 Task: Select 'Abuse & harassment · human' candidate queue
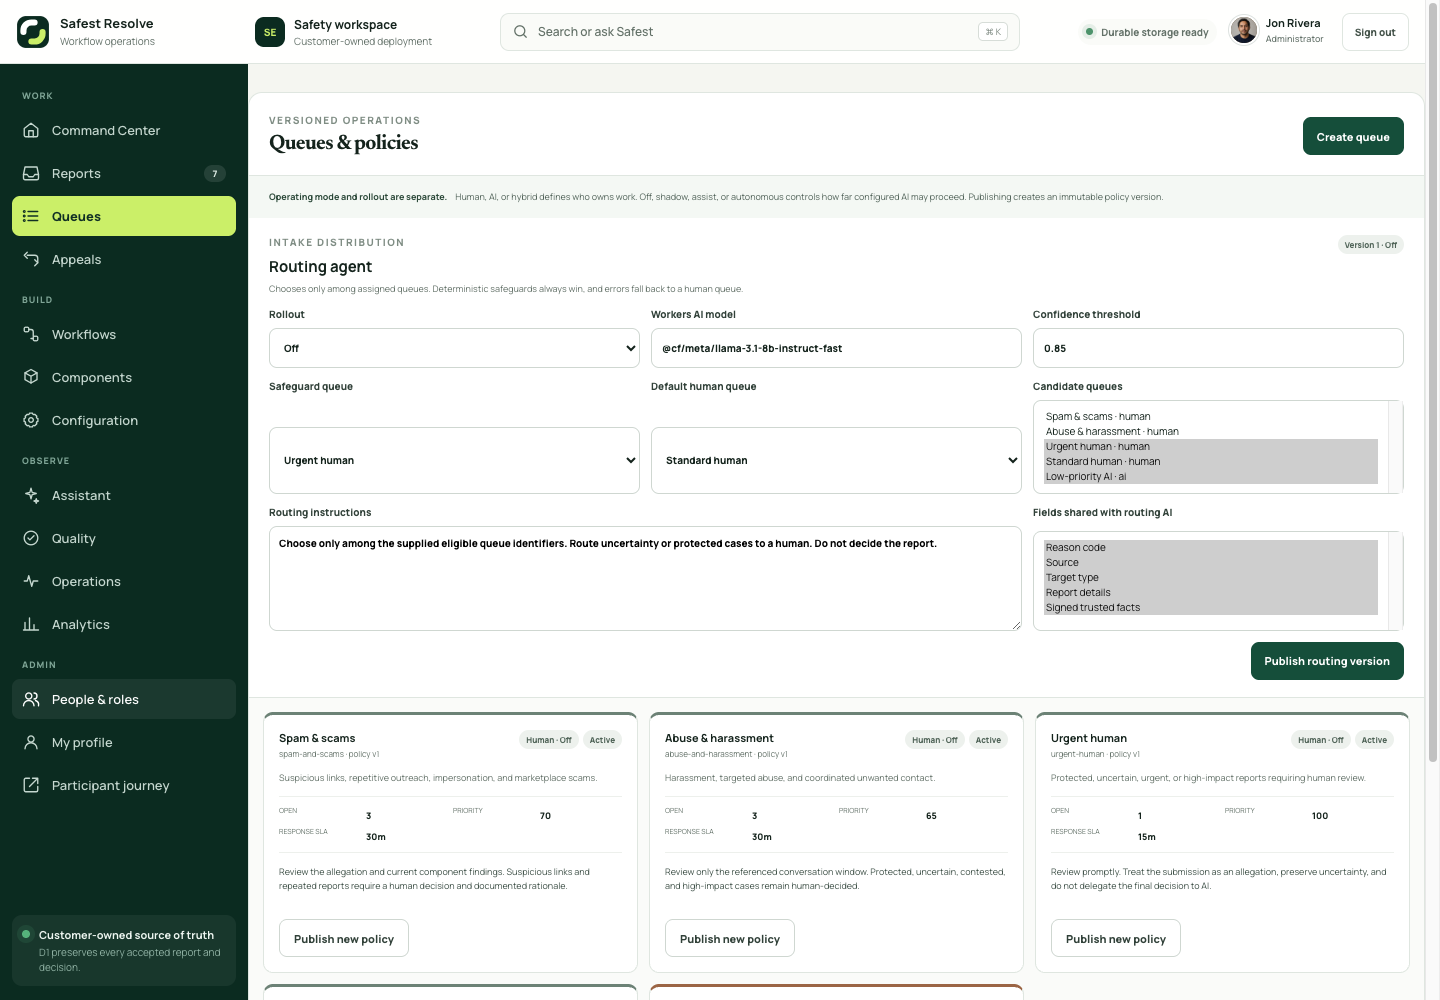[1211, 431]
